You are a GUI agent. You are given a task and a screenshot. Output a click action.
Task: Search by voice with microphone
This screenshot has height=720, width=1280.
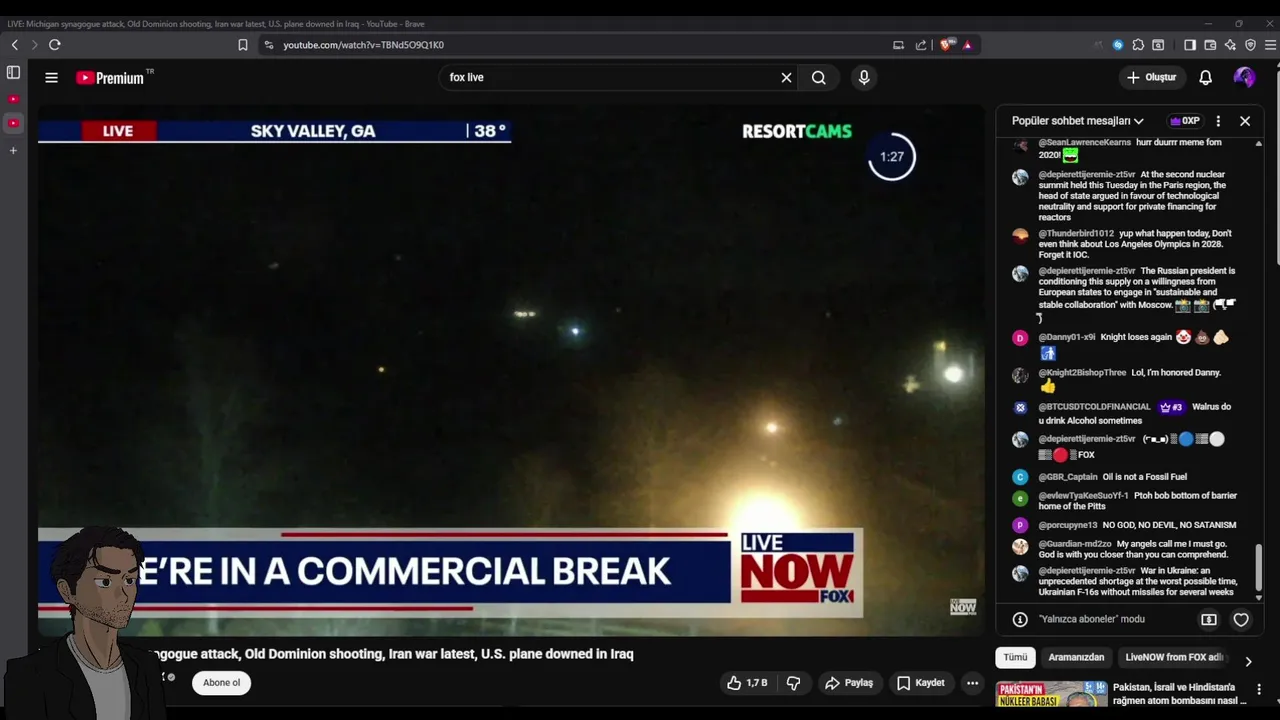(x=864, y=77)
